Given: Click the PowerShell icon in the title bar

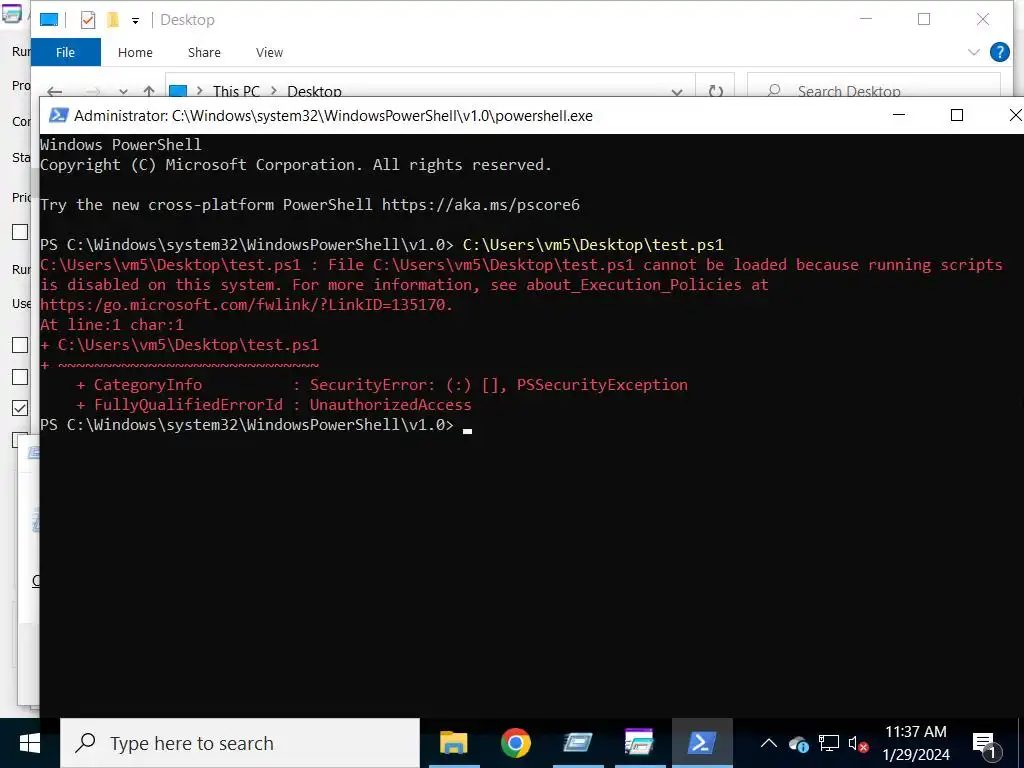Looking at the screenshot, I should 59,116.
